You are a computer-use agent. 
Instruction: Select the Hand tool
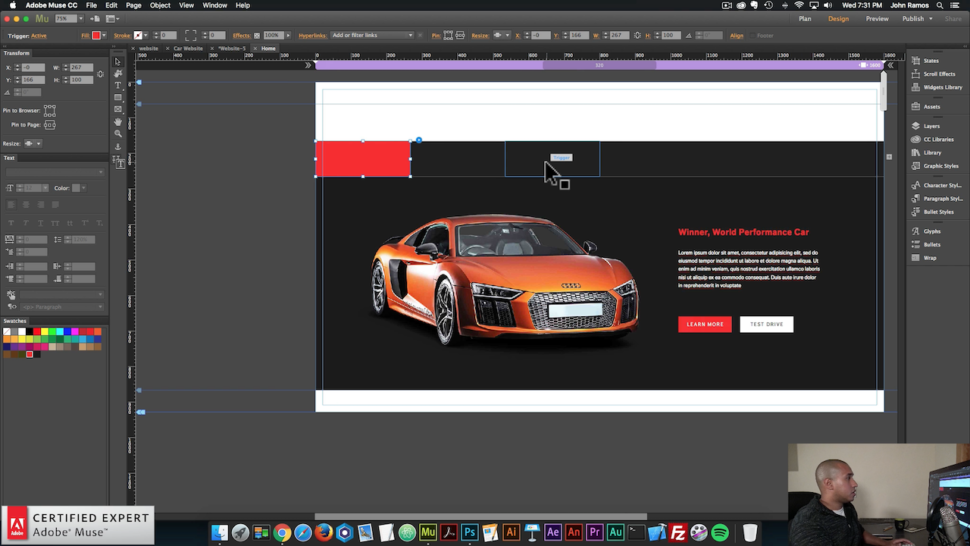118,122
